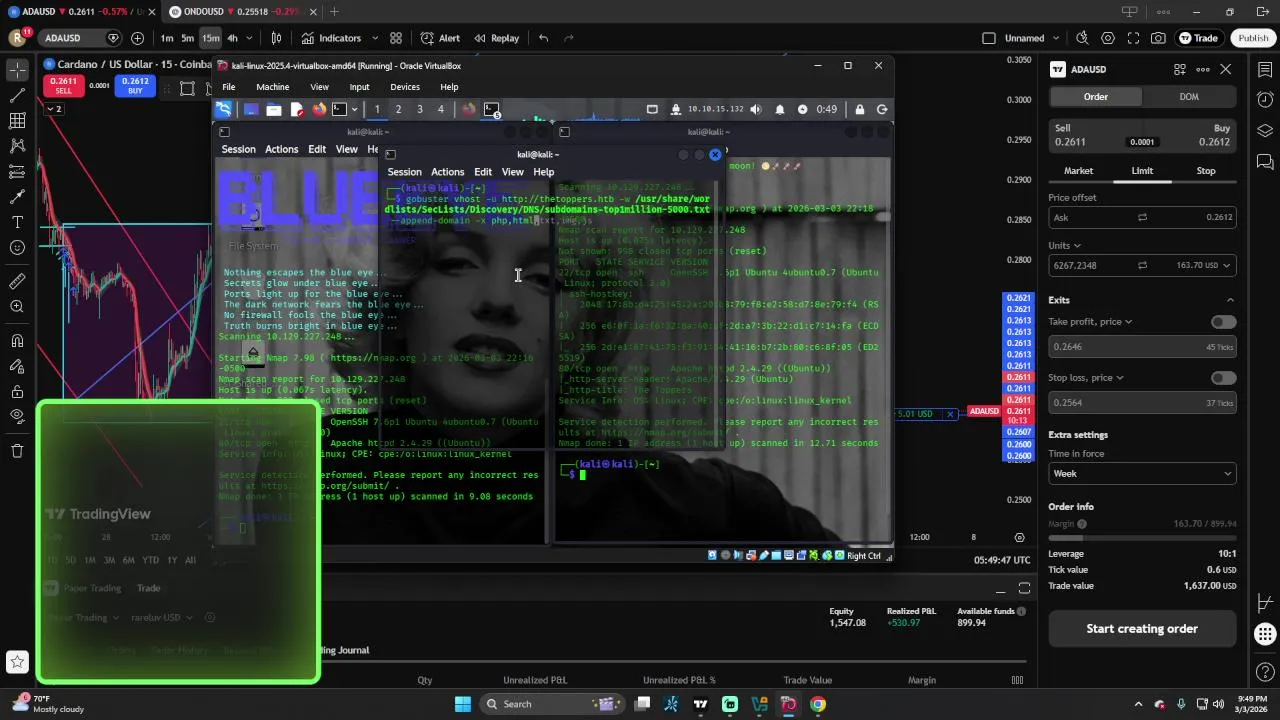Open the Kali file manager icon
Image resolution: width=1280 pixels, height=720 pixels.
(x=274, y=109)
